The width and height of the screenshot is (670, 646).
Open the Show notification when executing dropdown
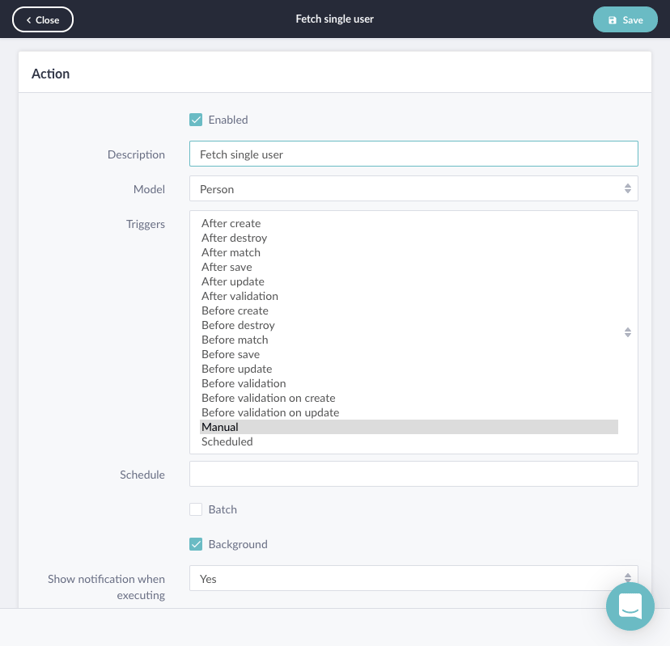pos(413,579)
